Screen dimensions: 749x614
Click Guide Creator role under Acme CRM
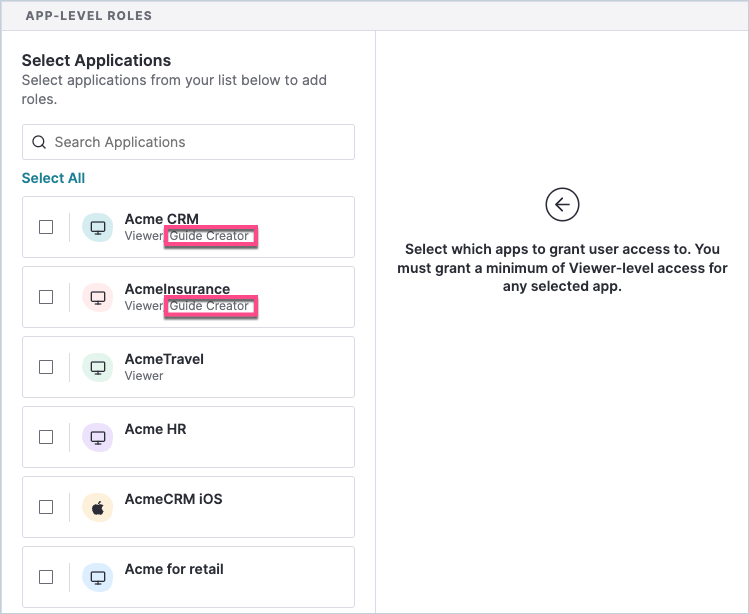(x=209, y=236)
